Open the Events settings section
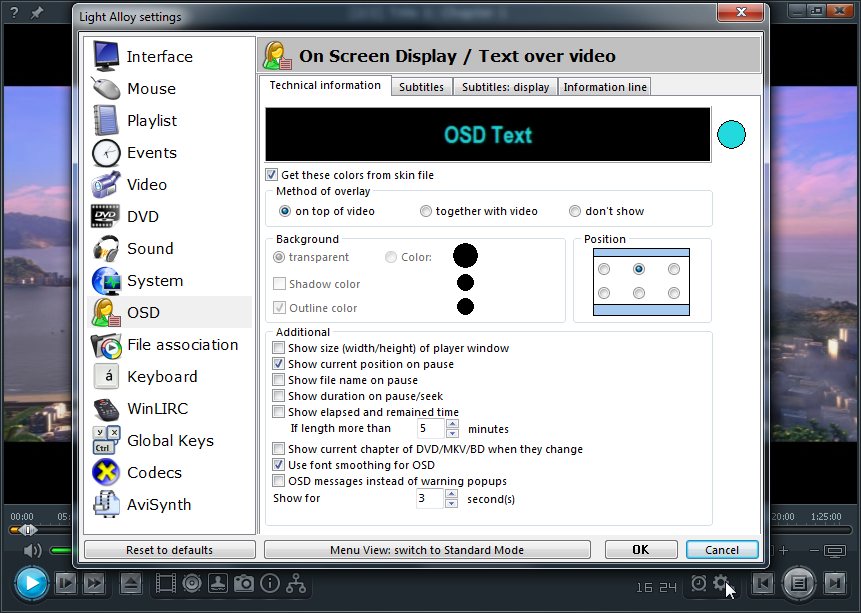 point(169,153)
